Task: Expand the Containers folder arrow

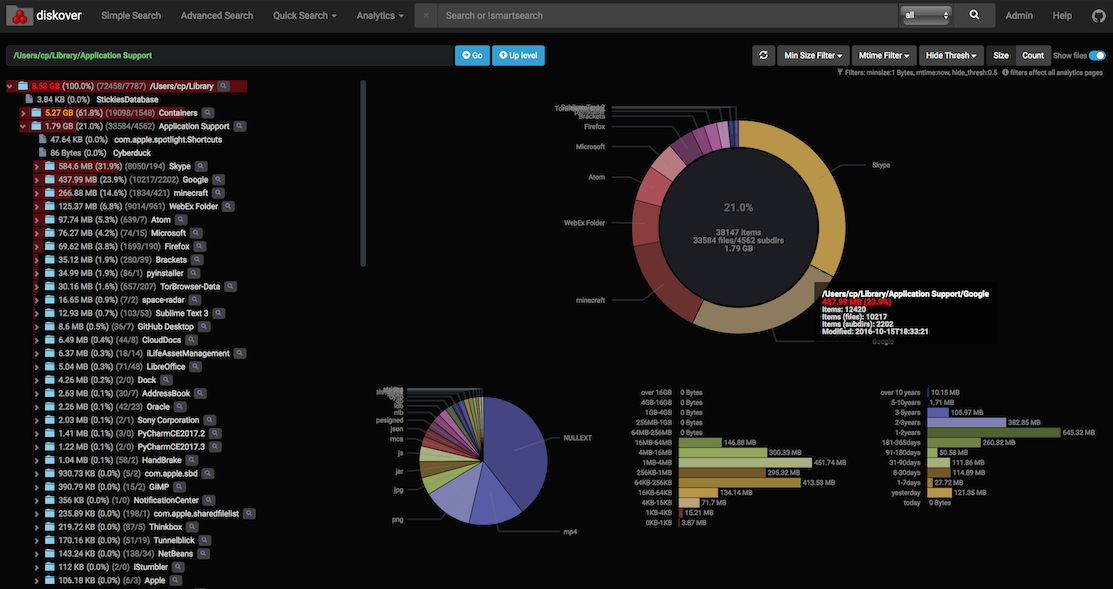Action: [23, 113]
